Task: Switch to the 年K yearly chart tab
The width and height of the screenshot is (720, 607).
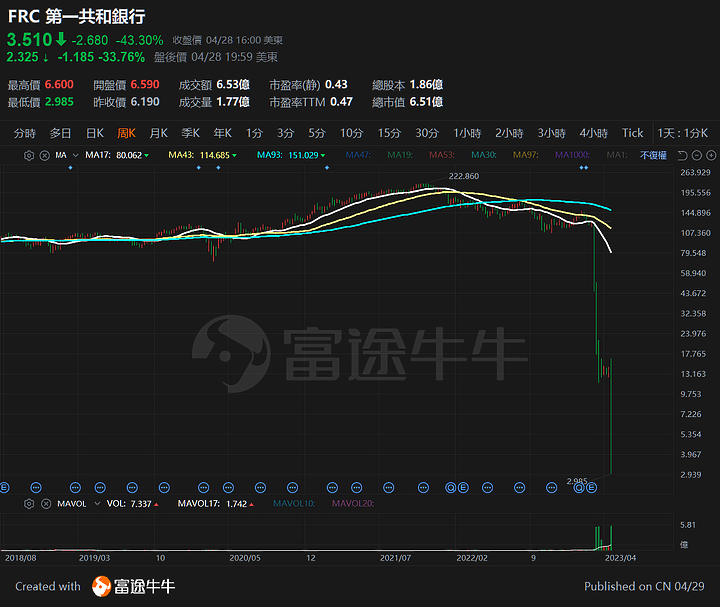Action: pos(223,133)
